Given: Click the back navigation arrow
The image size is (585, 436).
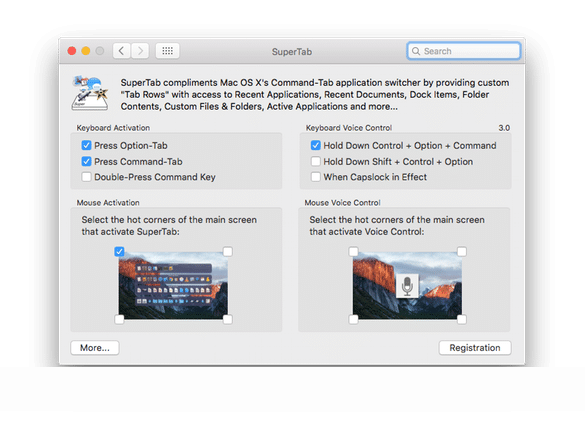Looking at the screenshot, I should tap(122, 51).
